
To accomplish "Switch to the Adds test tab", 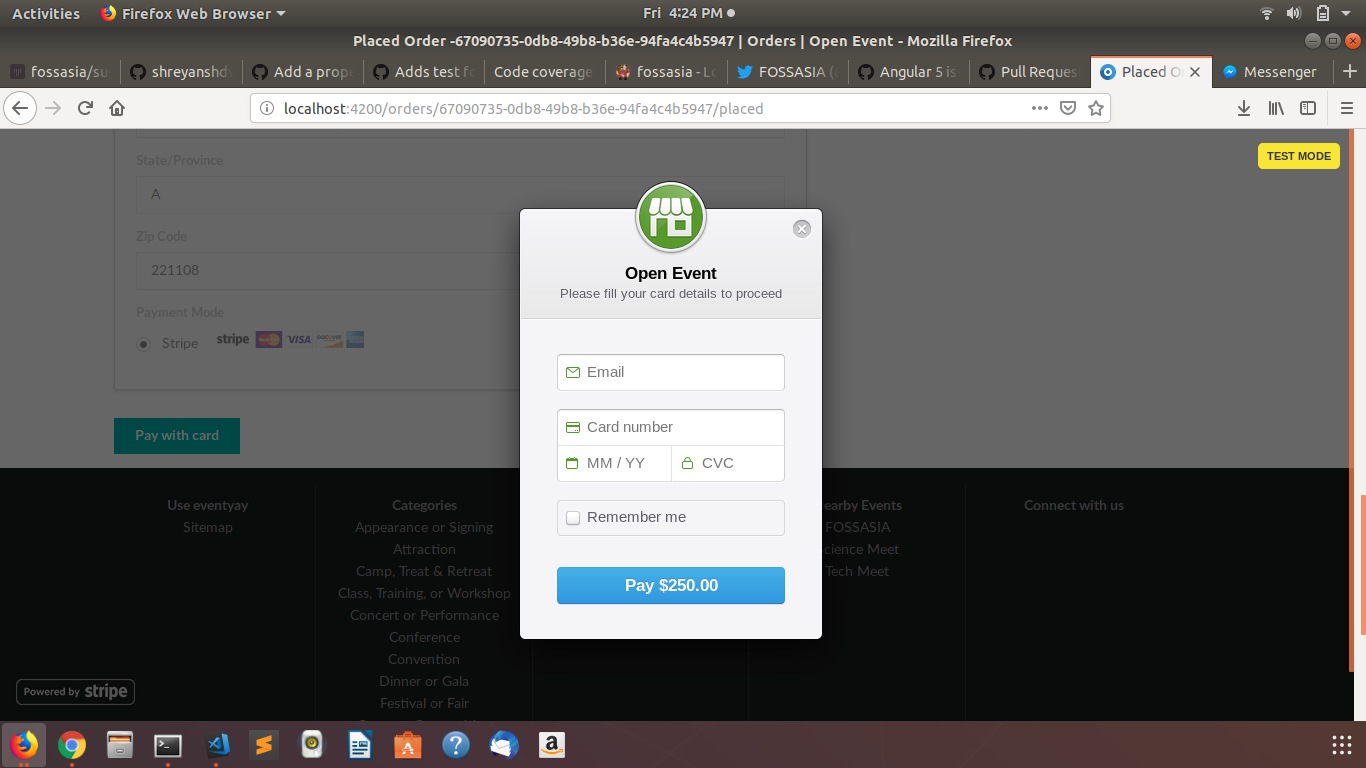I will pos(423,72).
